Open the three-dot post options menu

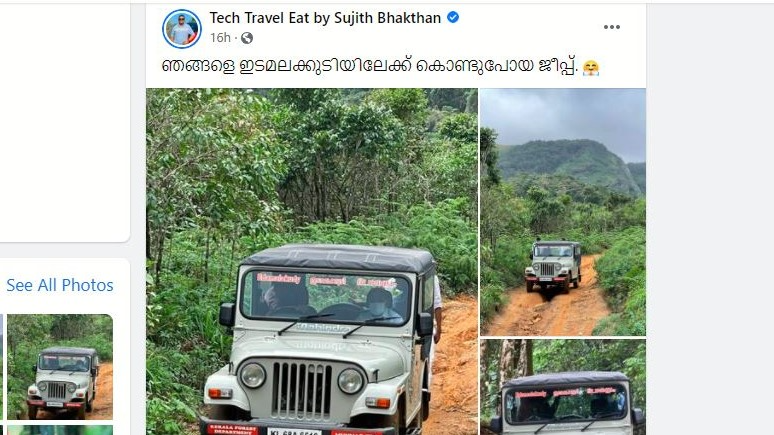tap(612, 27)
